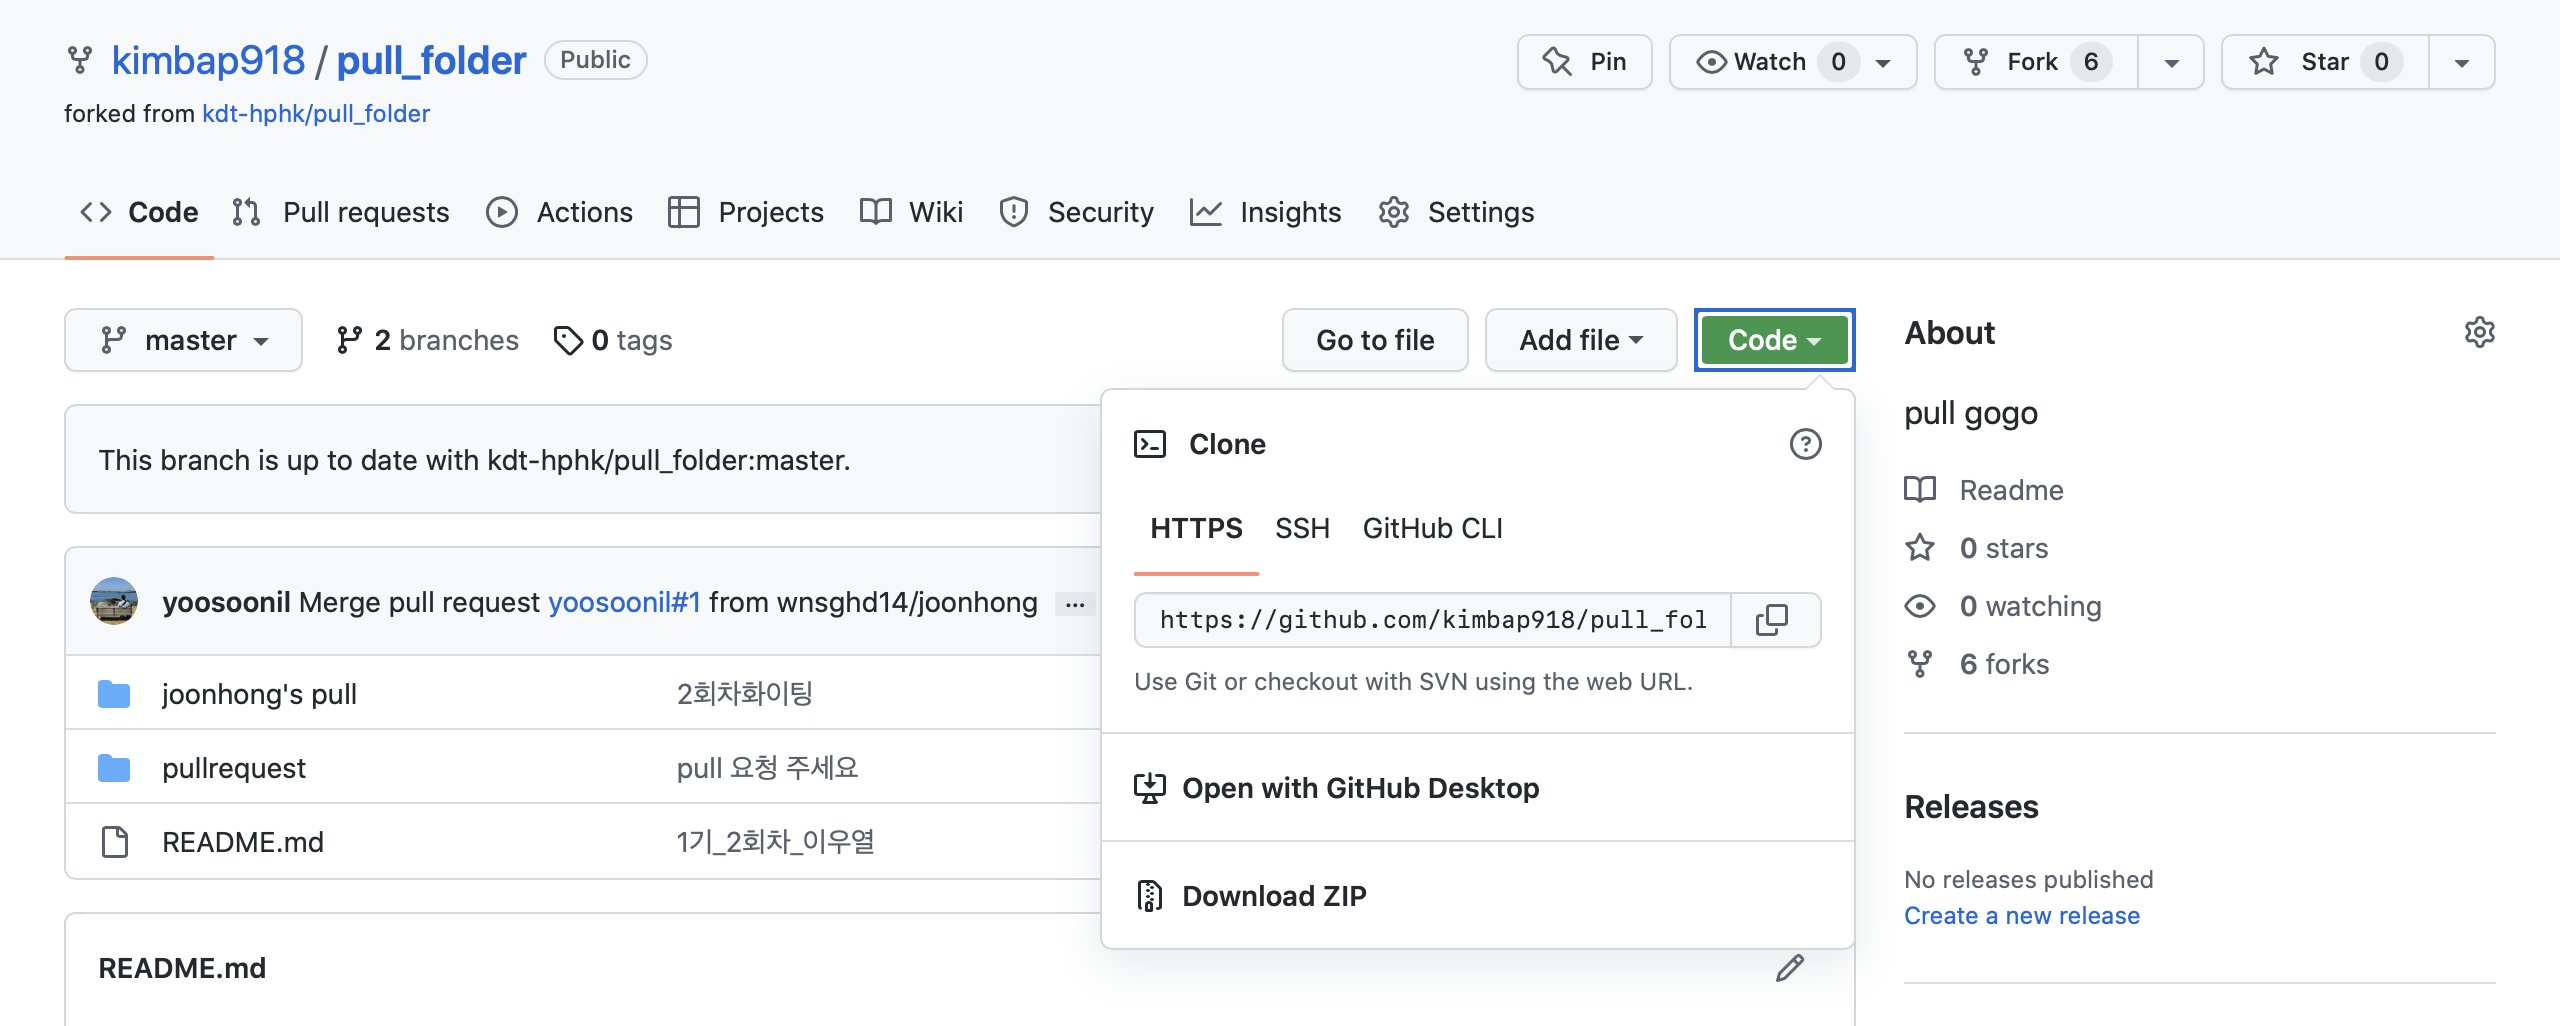Choose Open with GitHub Desktop
Image resolution: width=2560 pixels, height=1026 pixels.
(x=1478, y=788)
